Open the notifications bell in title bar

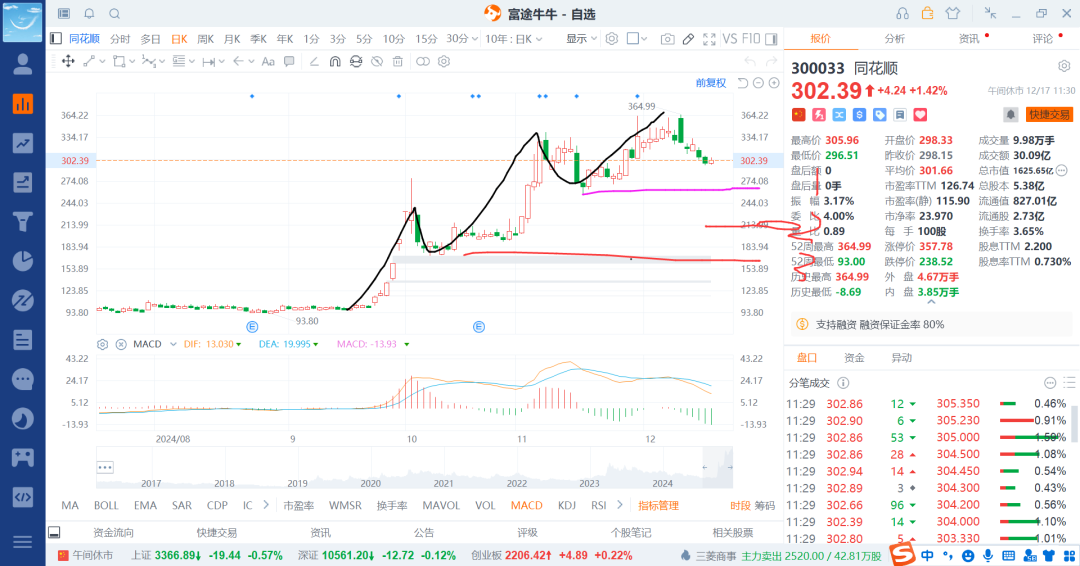tap(90, 14)
